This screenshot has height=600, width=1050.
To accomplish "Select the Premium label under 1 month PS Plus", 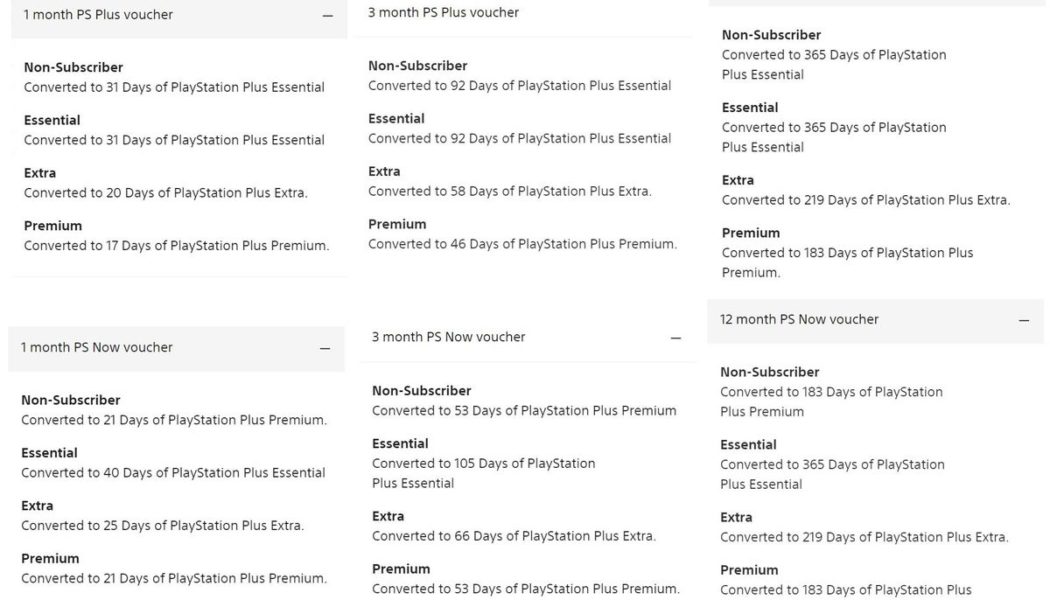I will 51,225.
